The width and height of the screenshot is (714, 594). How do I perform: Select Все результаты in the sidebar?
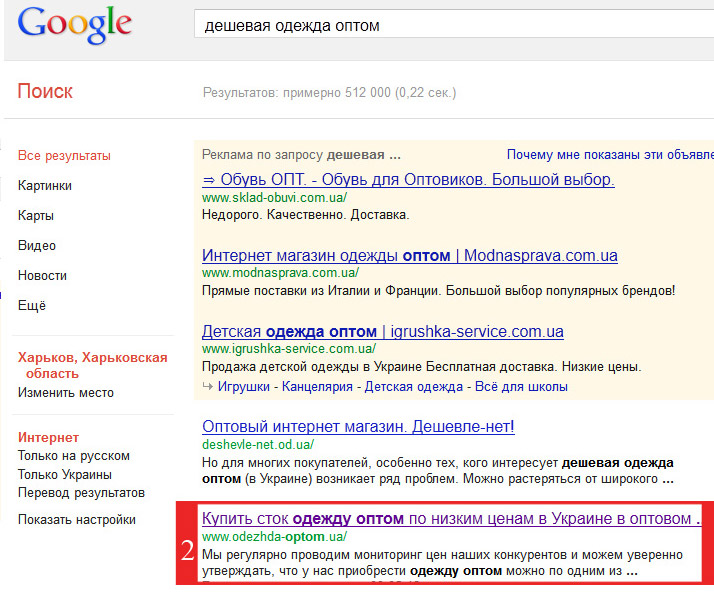[x=64, y=155]
